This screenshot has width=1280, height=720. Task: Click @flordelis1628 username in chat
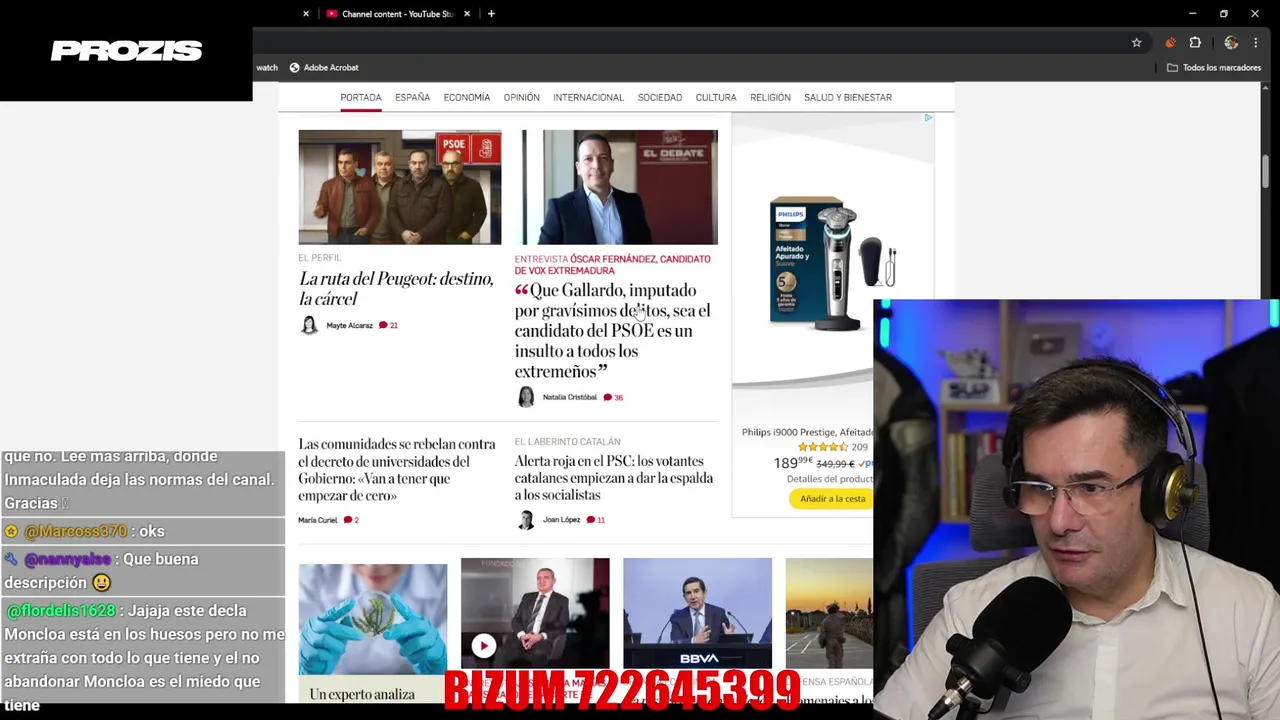(61, 611)
